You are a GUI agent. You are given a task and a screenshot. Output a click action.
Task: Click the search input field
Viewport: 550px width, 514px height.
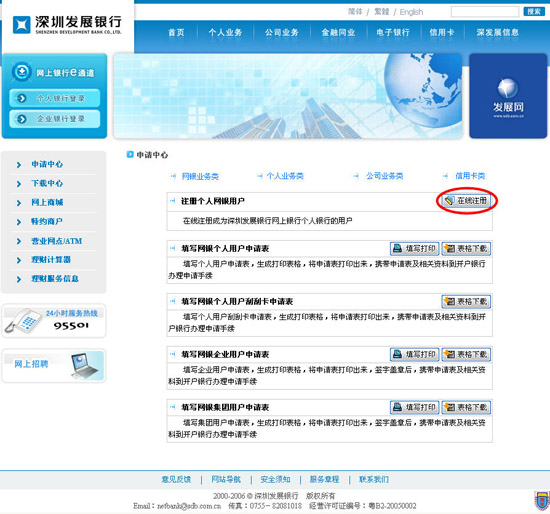[x=485, y=12]
